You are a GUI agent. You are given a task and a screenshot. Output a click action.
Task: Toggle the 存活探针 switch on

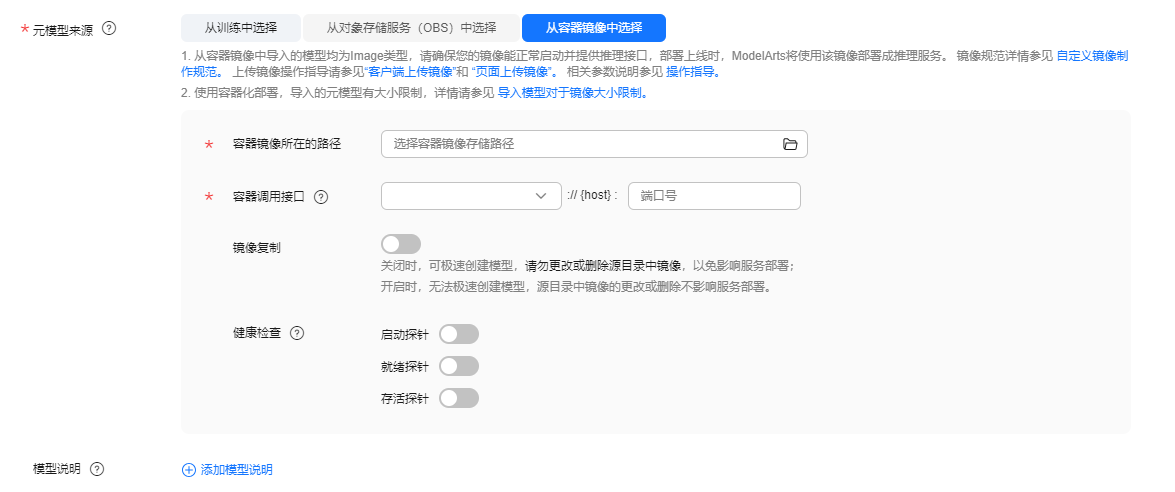pos(459,398)
